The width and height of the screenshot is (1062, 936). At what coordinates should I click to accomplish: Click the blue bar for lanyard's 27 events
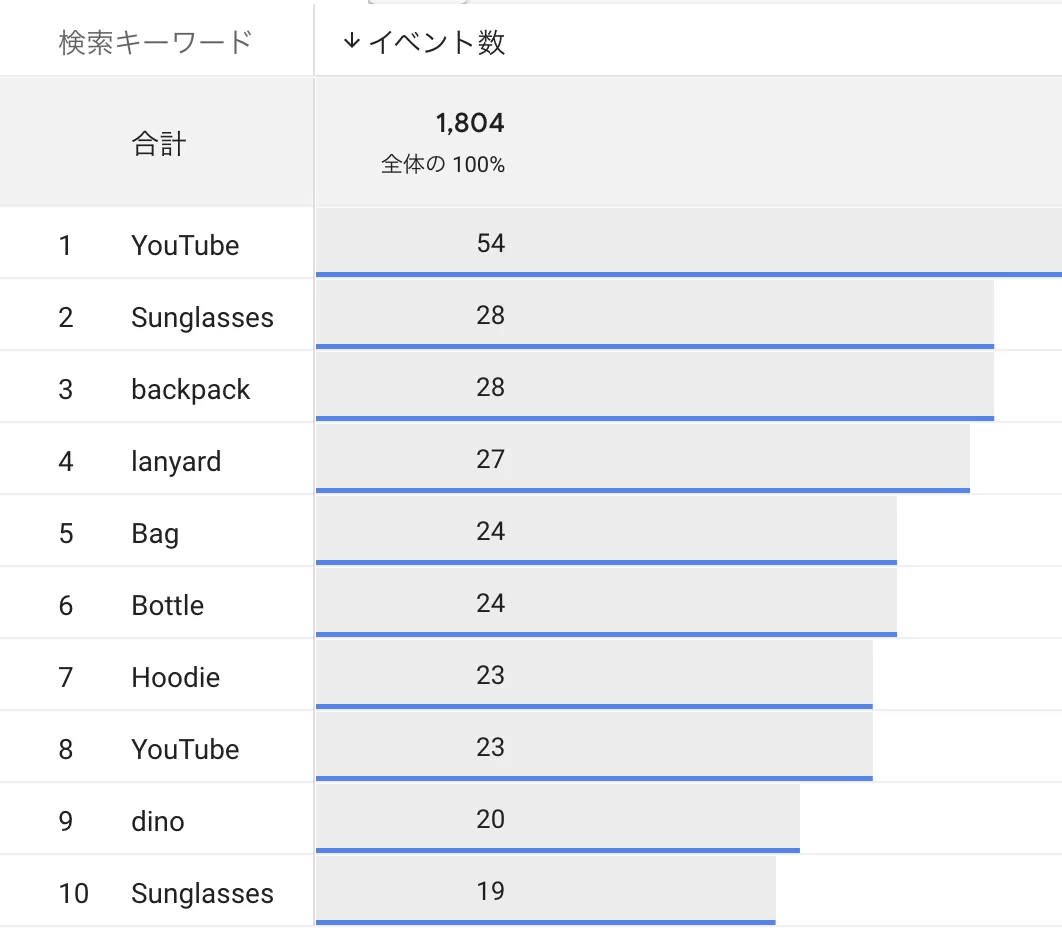pos(643,490)
